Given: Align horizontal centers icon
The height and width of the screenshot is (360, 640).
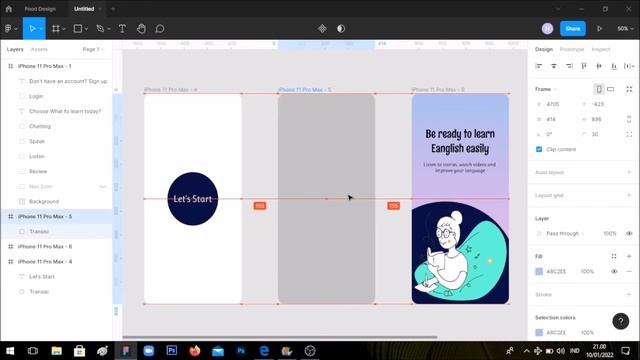Looking at the screenshot, I should (553, 66).
